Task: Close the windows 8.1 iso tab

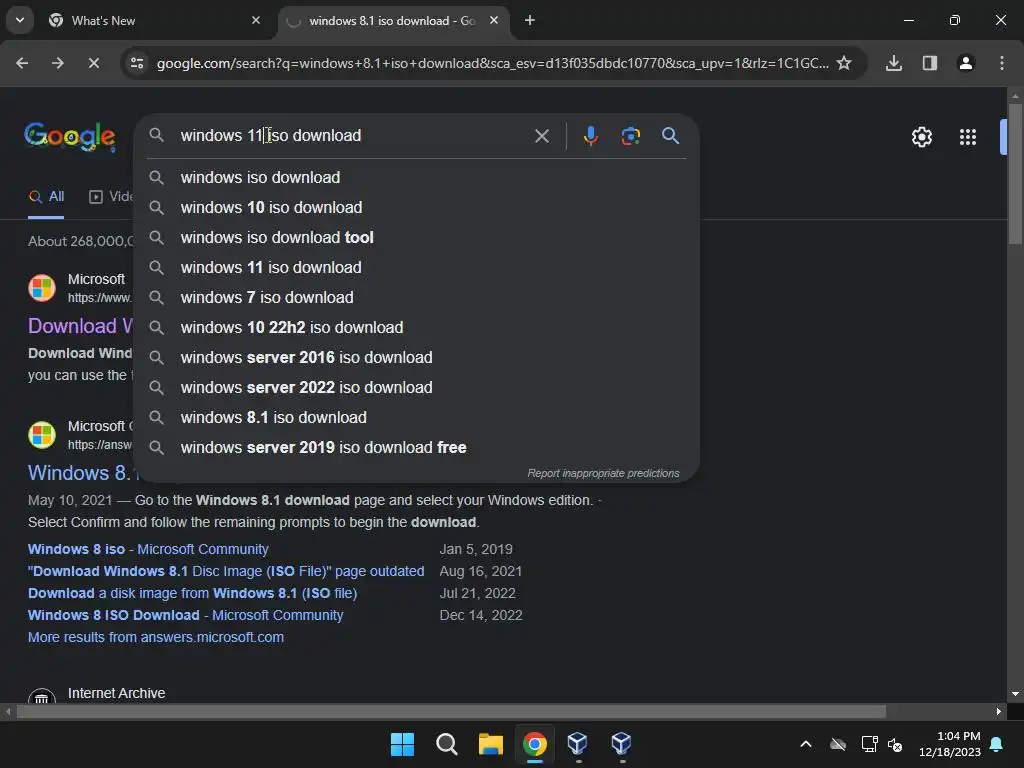Action: point(494,20)
